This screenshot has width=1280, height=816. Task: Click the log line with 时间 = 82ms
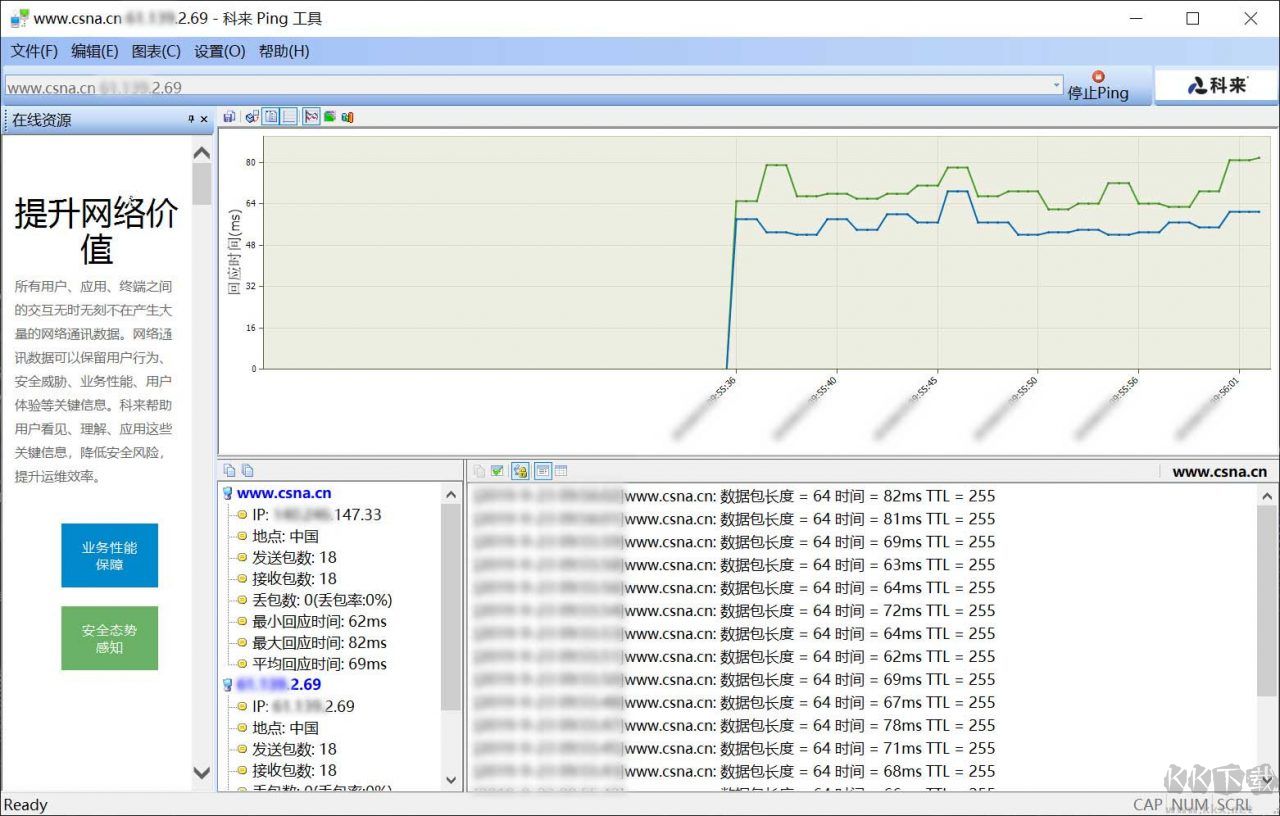point(735,496)
